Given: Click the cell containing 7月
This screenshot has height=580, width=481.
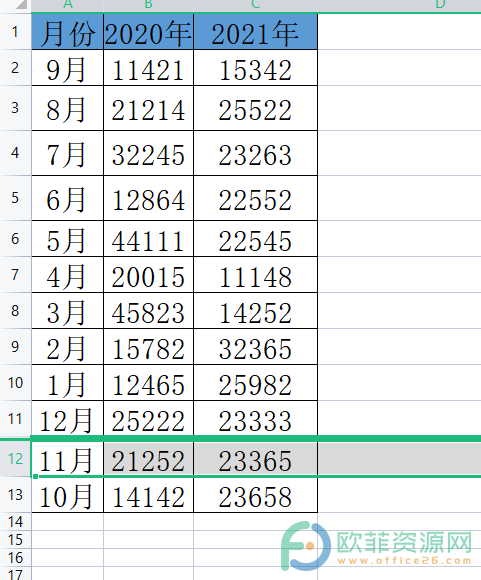Looking at the screenshot, I should tap(67, 153).
